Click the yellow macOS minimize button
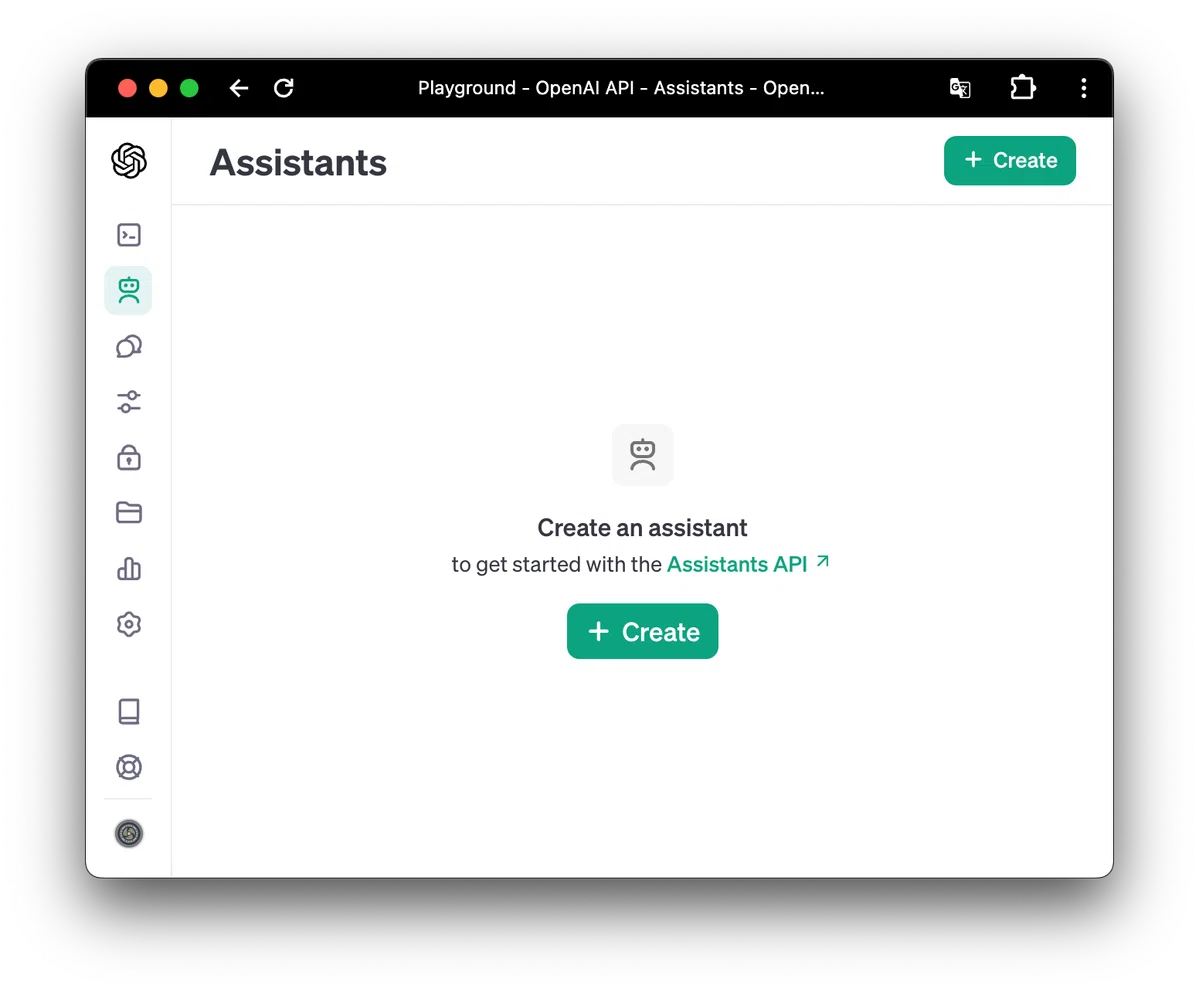Image resolution: width=1200 pixels, height=992 pixels. [x=158, y=88]
